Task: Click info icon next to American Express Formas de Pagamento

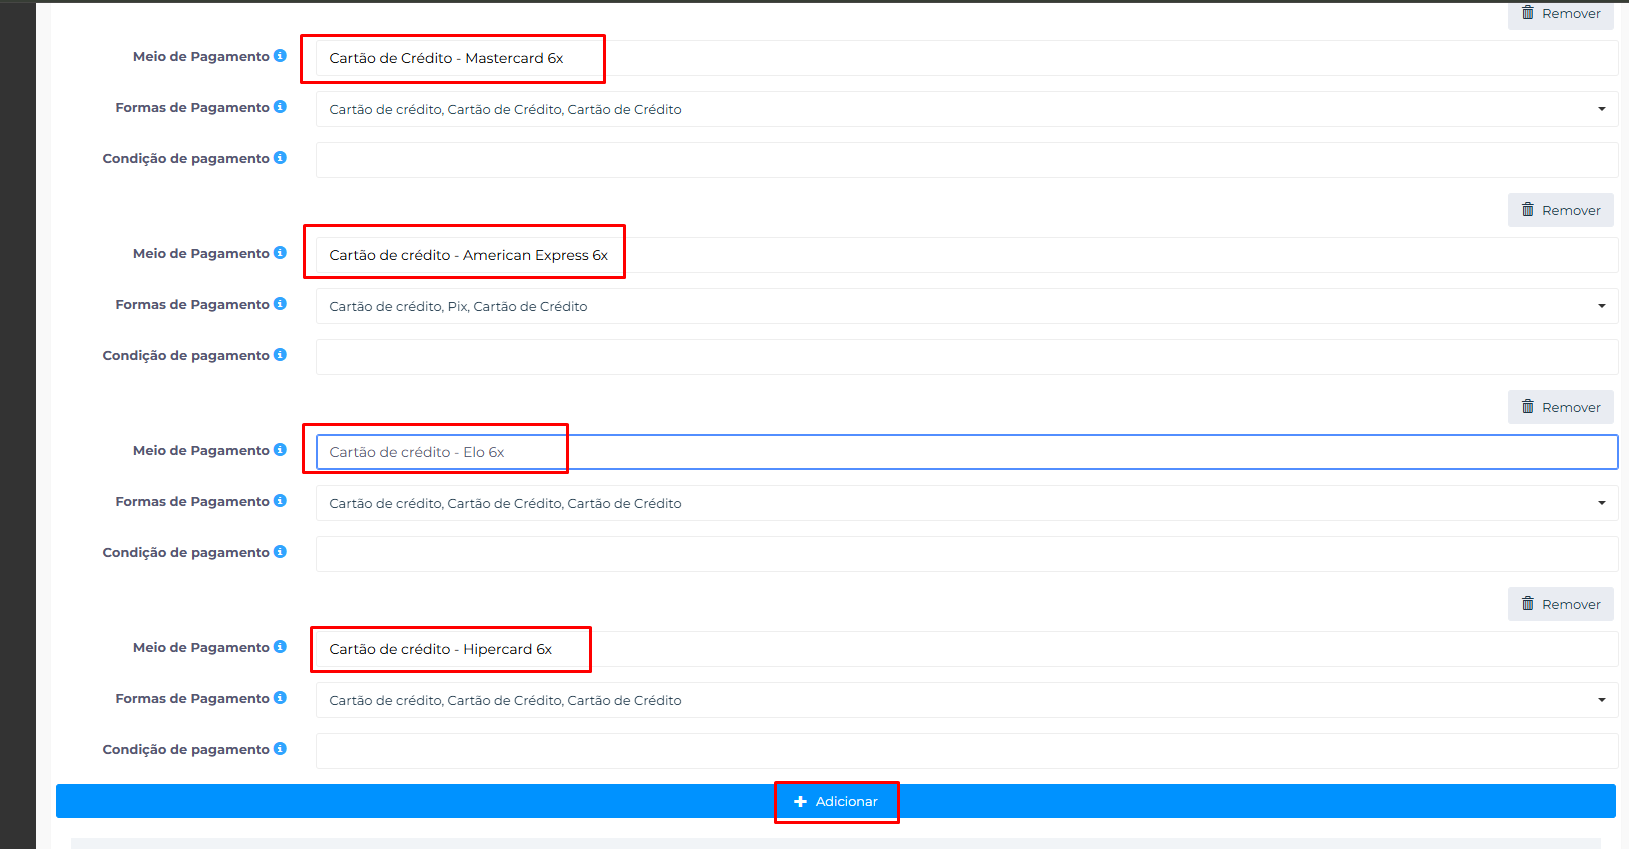Action: click(x=280, y=304)
